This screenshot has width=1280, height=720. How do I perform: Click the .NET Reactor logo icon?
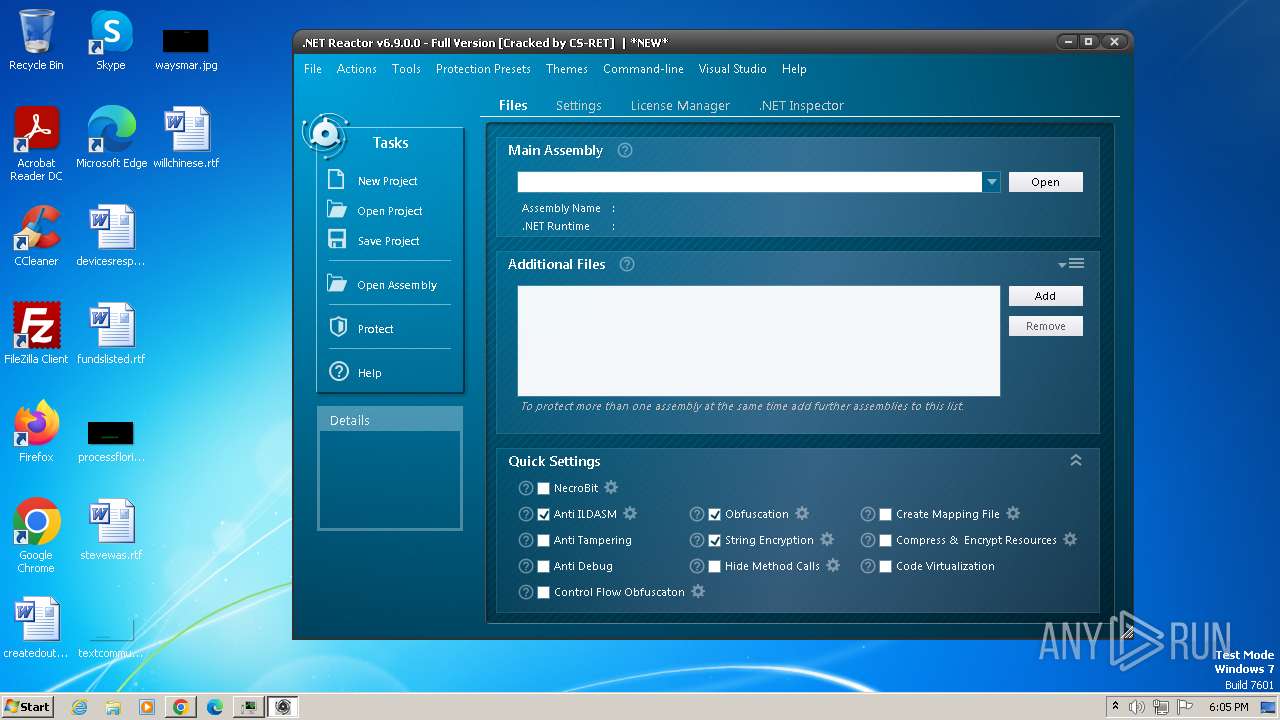click(x=325, y=134)
